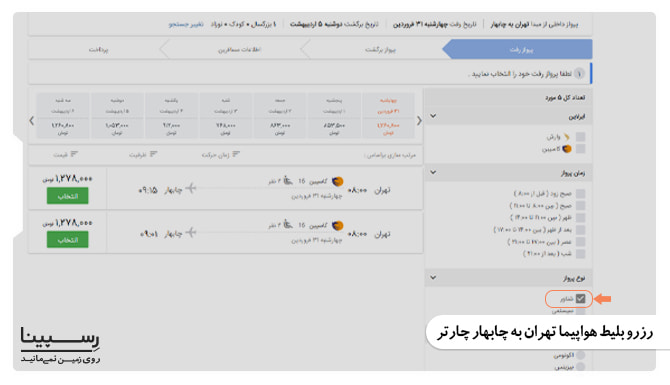670x385 pixels.
Task: Check the noon 11:00 to 14:00 filter
Action: coord(580,217)
